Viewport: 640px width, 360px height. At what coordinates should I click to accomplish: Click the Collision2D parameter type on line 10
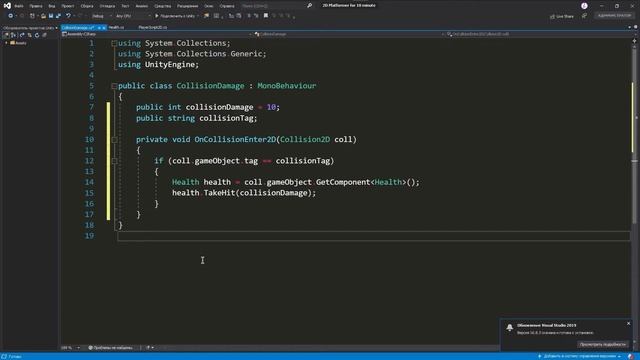(305, 139)
